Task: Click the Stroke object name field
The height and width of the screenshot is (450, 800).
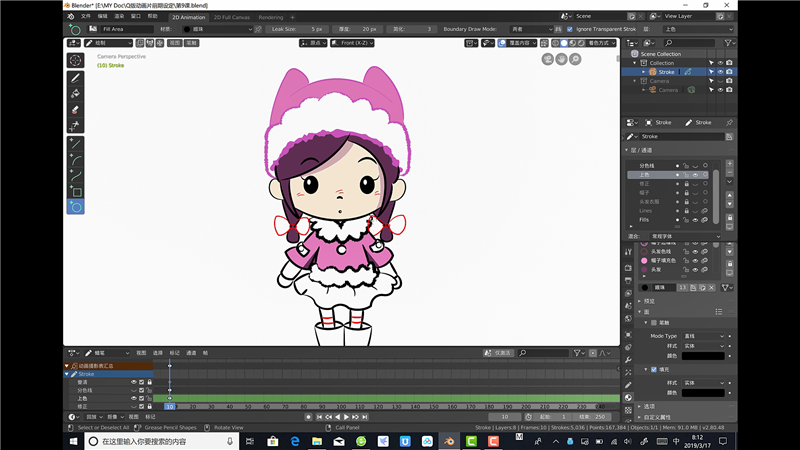Action: click(682, 137)
